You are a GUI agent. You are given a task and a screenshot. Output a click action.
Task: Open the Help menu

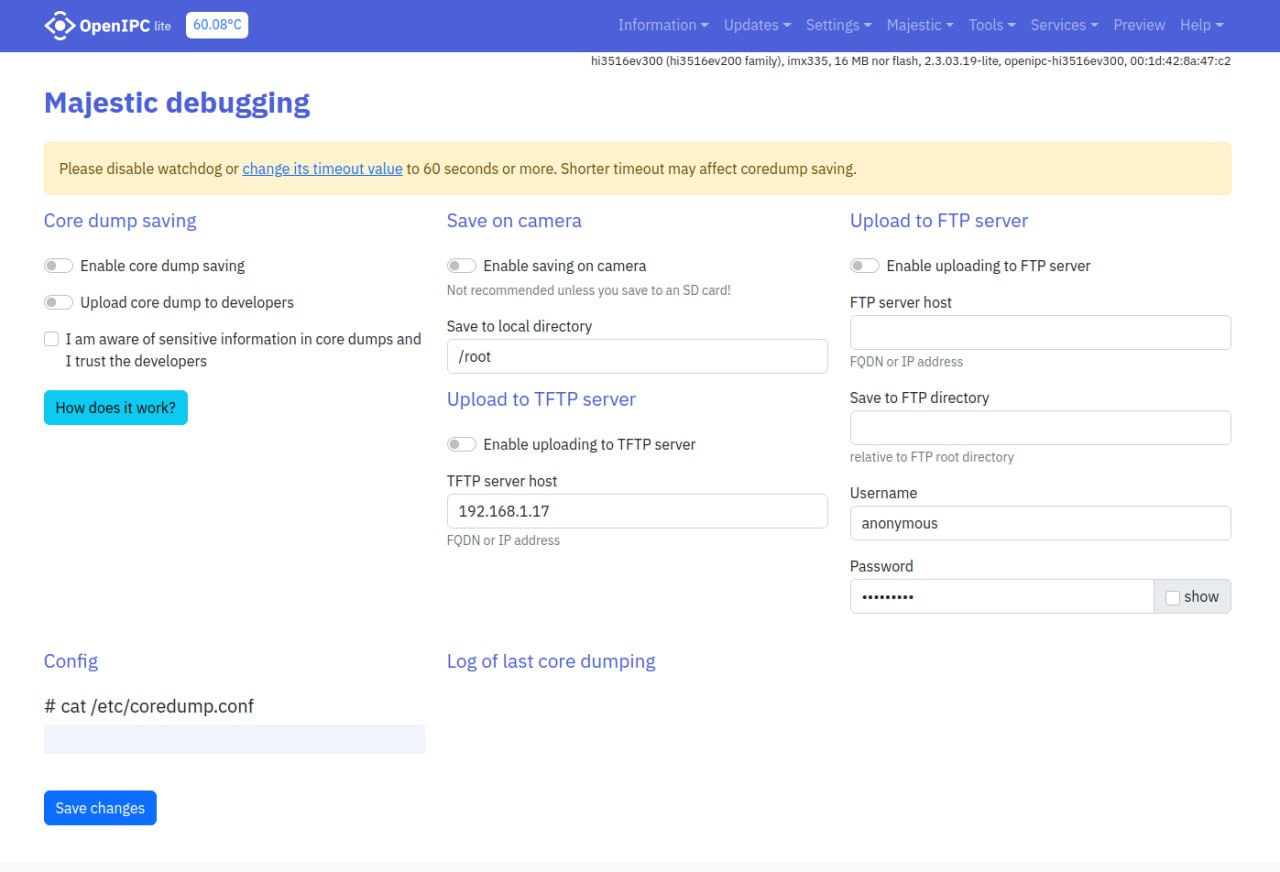tap(1201, 25)
